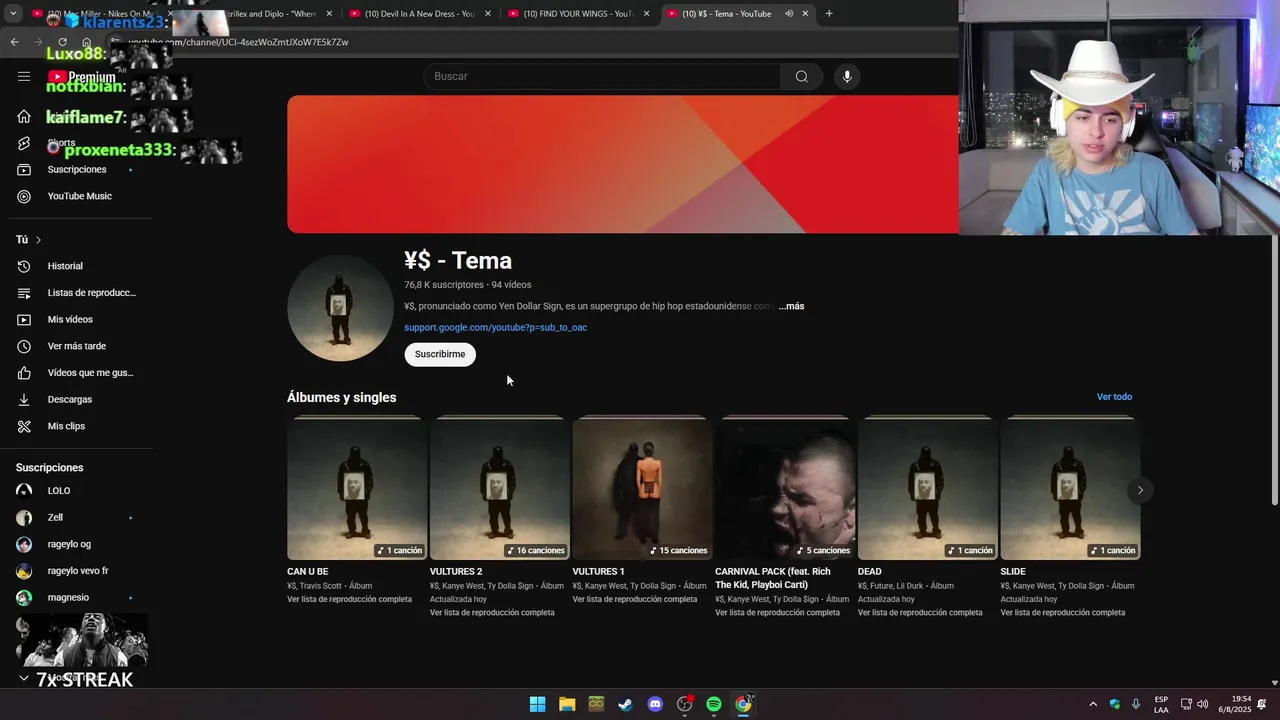Open DEAD full playlist link
Viewport: 1280px width, 720px height.
(920, 613)
